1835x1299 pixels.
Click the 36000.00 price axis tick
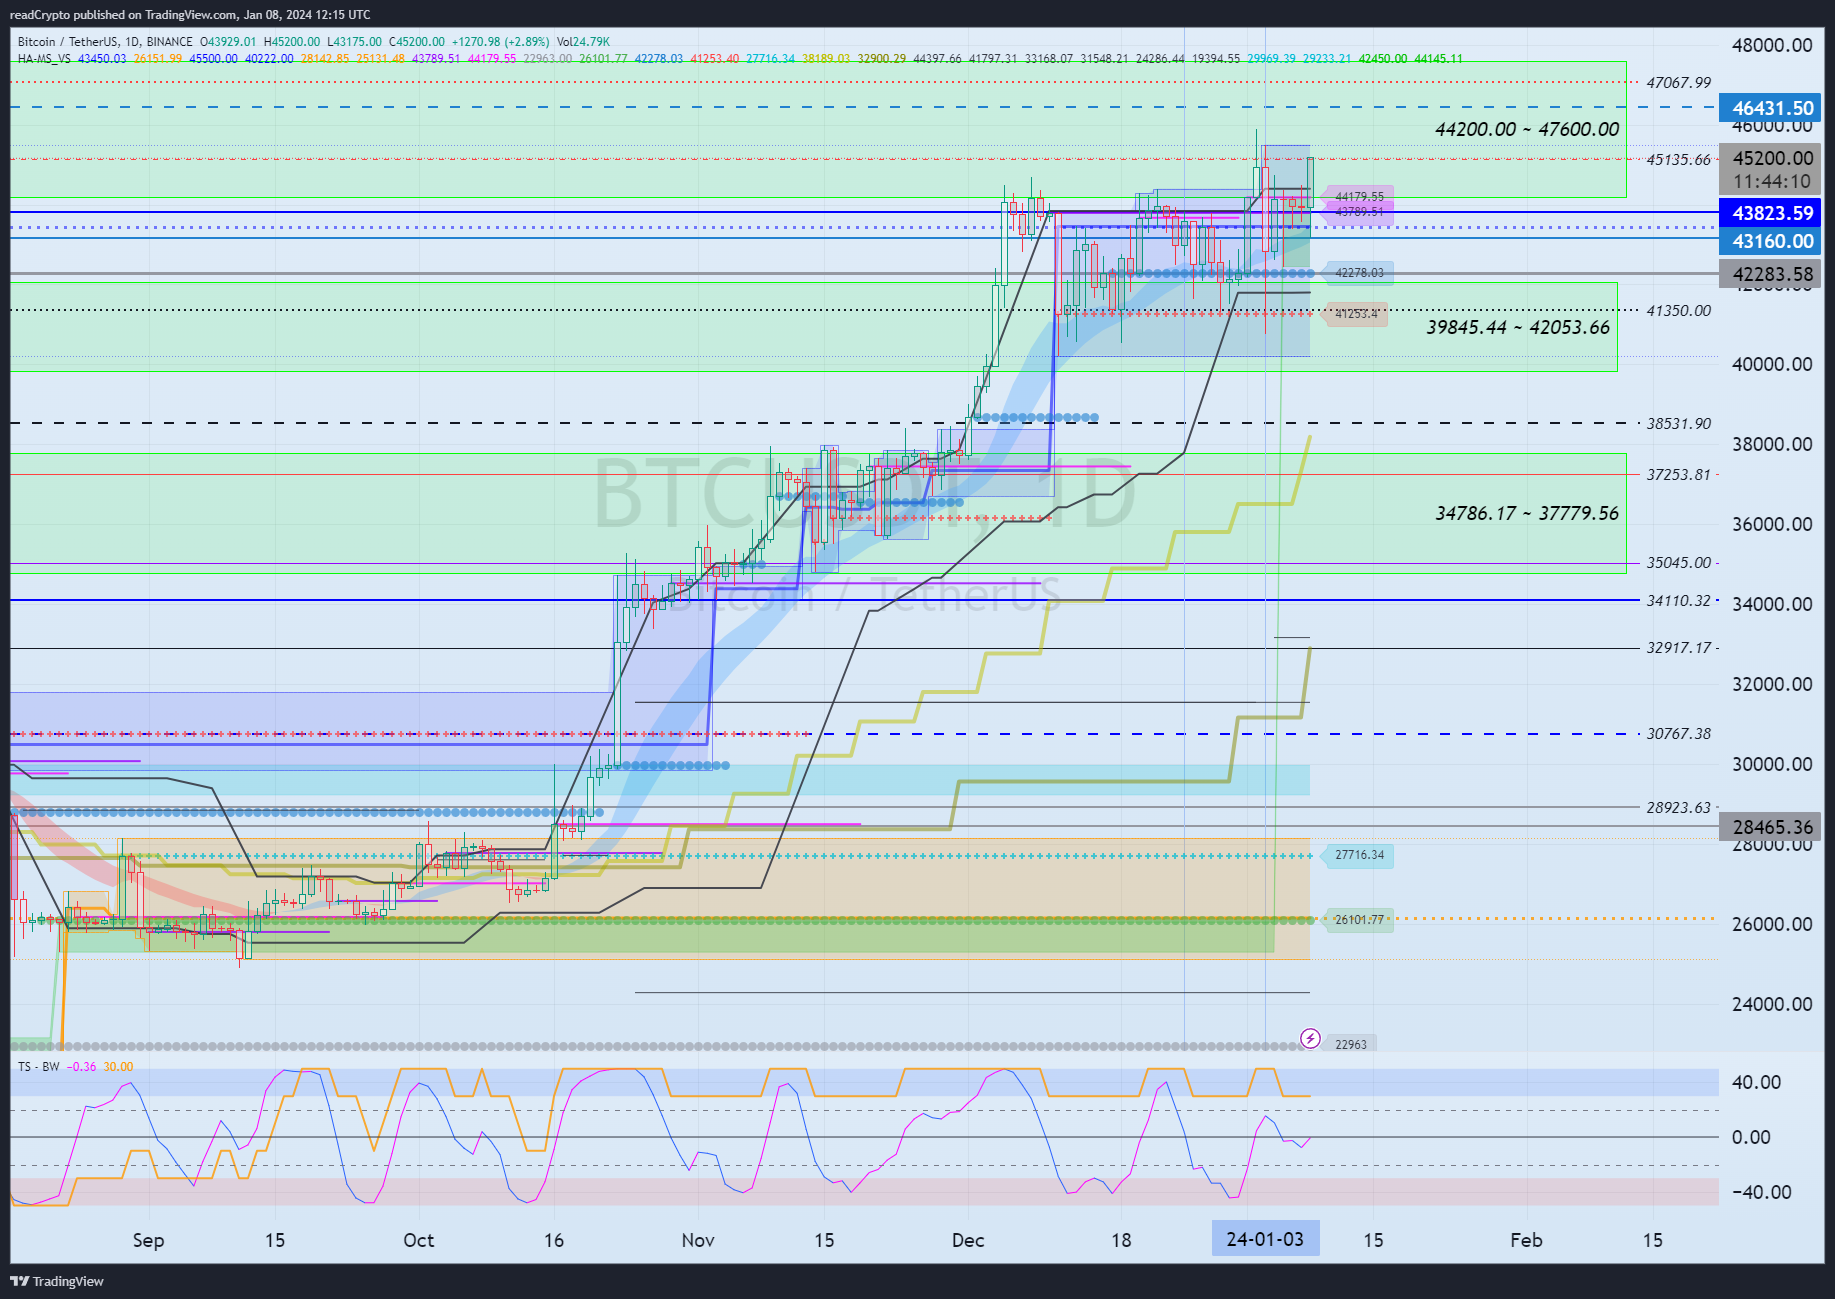tap(1772, 525)
